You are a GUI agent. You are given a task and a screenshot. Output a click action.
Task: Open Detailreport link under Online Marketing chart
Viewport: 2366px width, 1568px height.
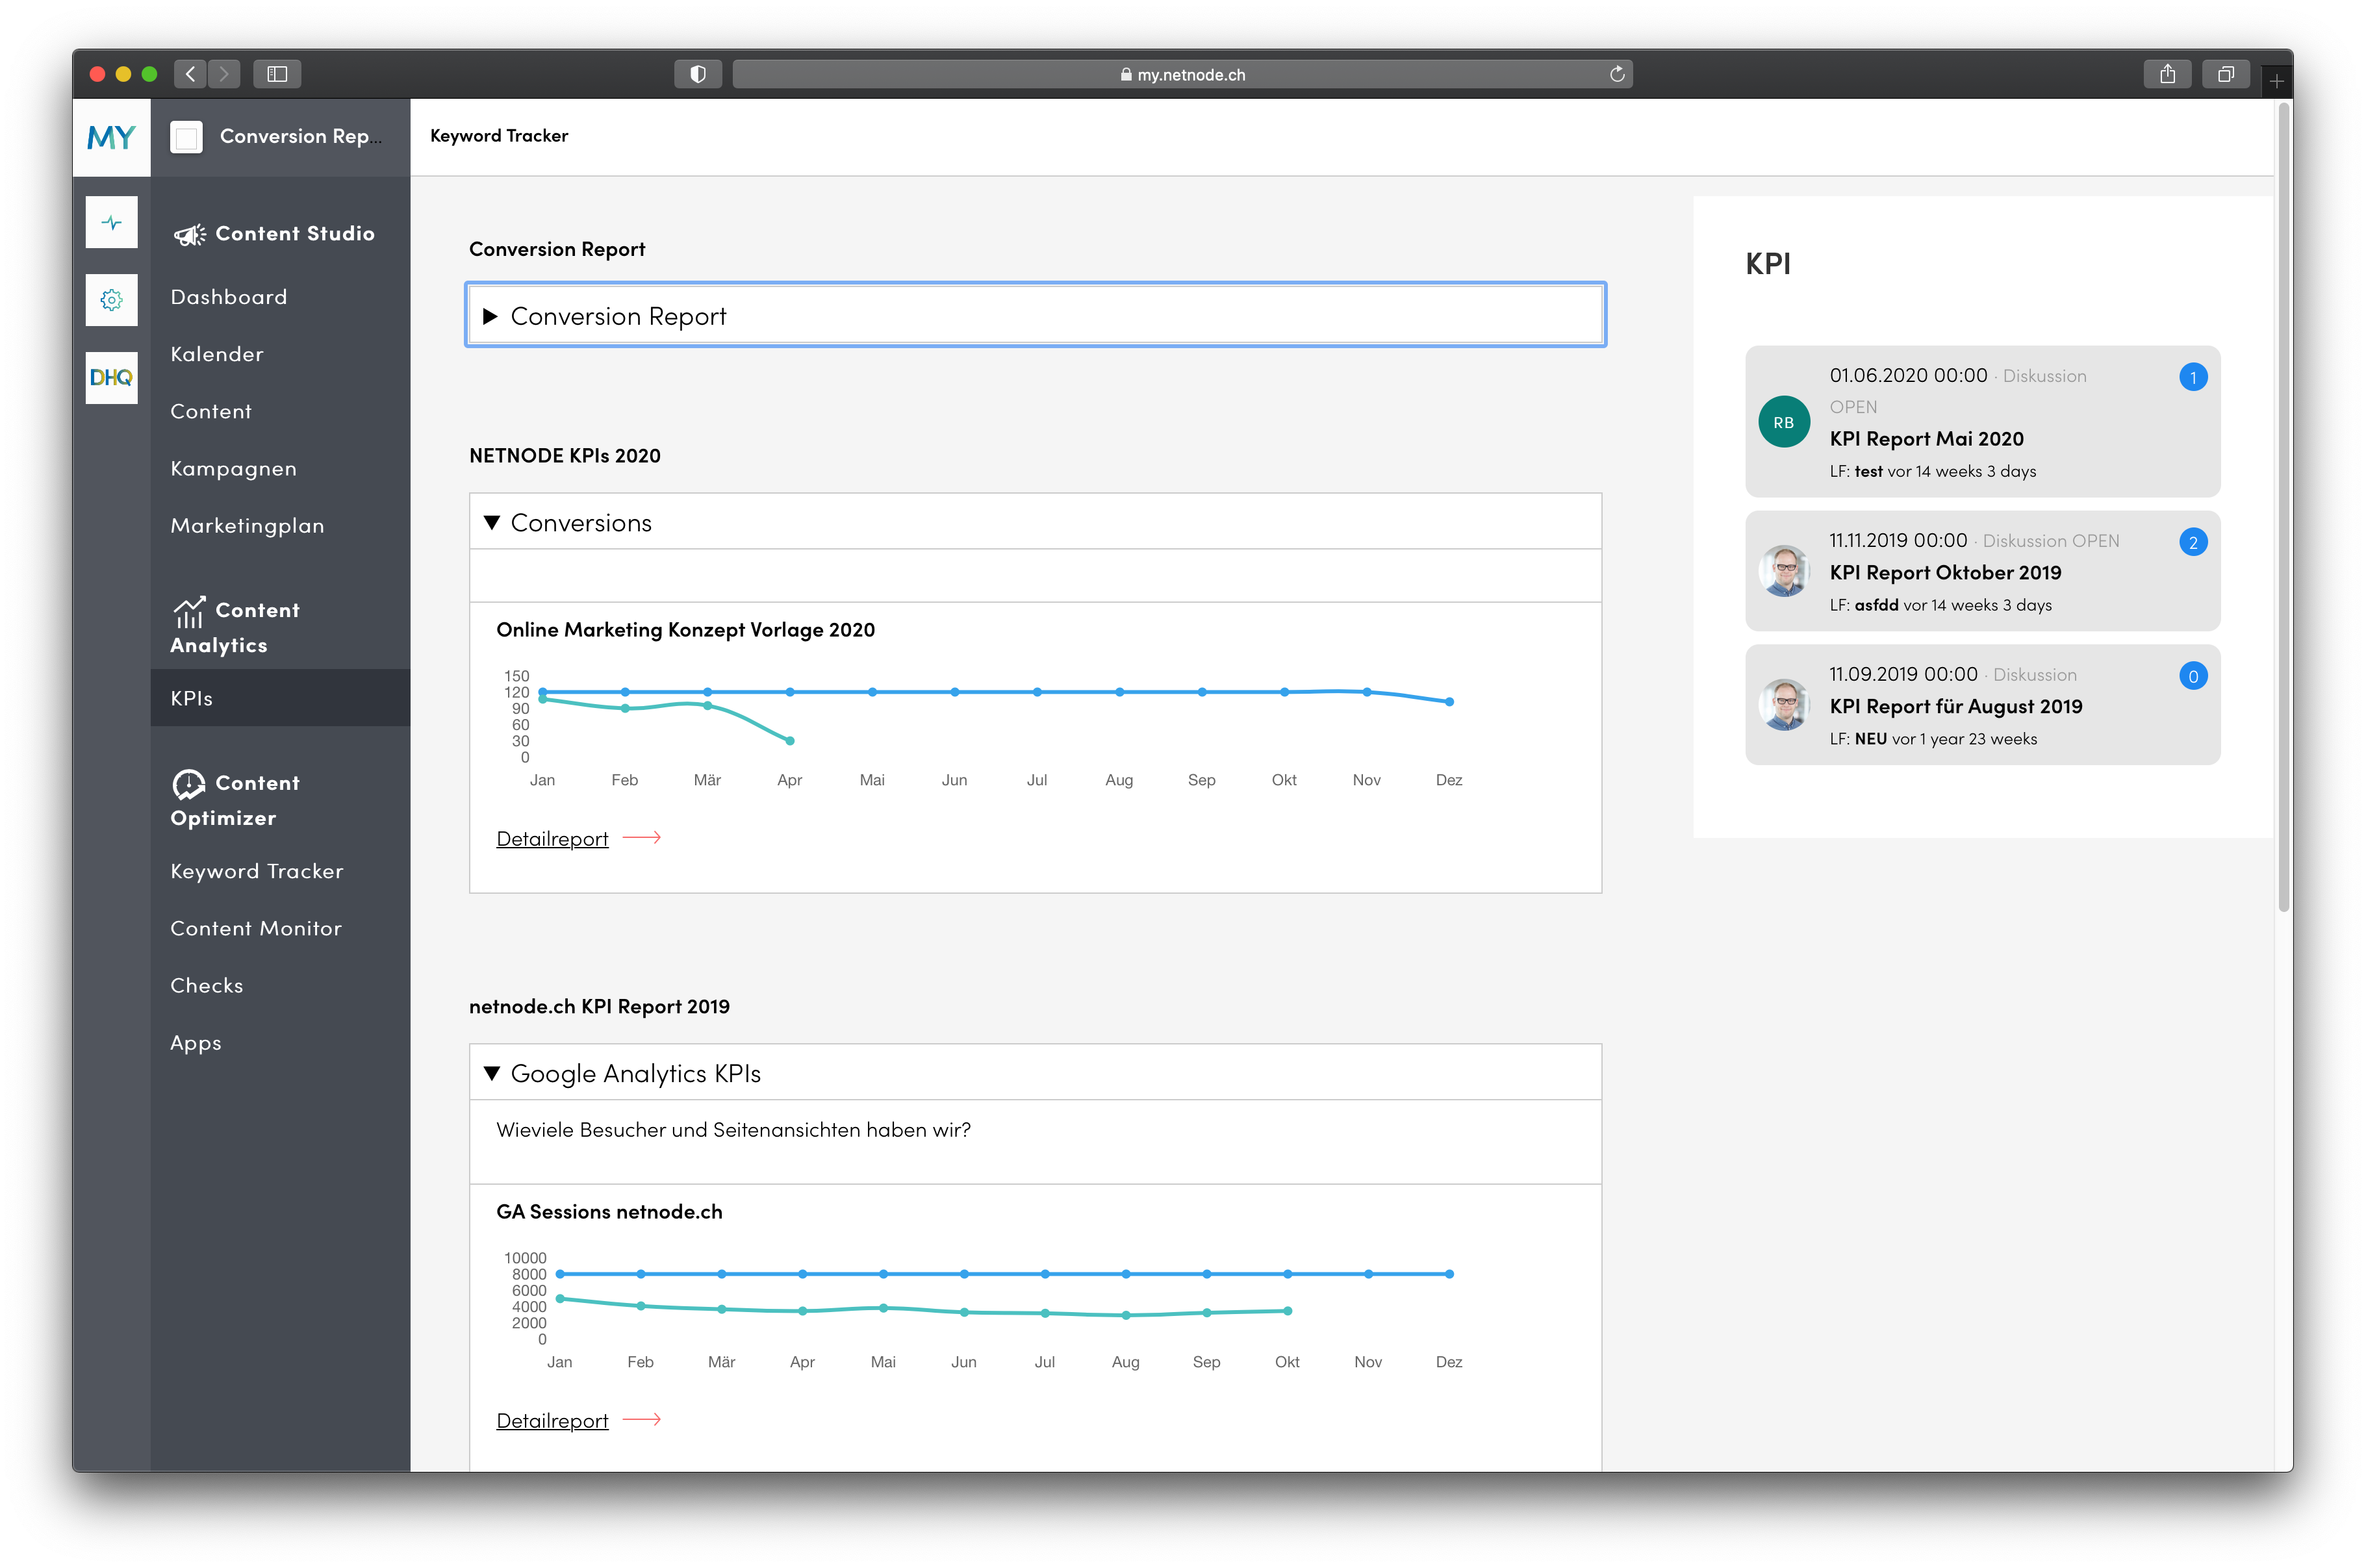tap(552, 839)
